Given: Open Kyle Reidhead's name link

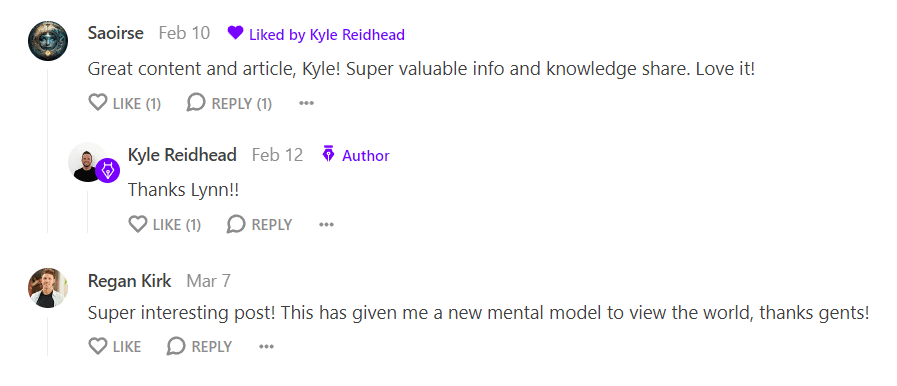Looking at the screenshot, I should (x=182, y=155).
